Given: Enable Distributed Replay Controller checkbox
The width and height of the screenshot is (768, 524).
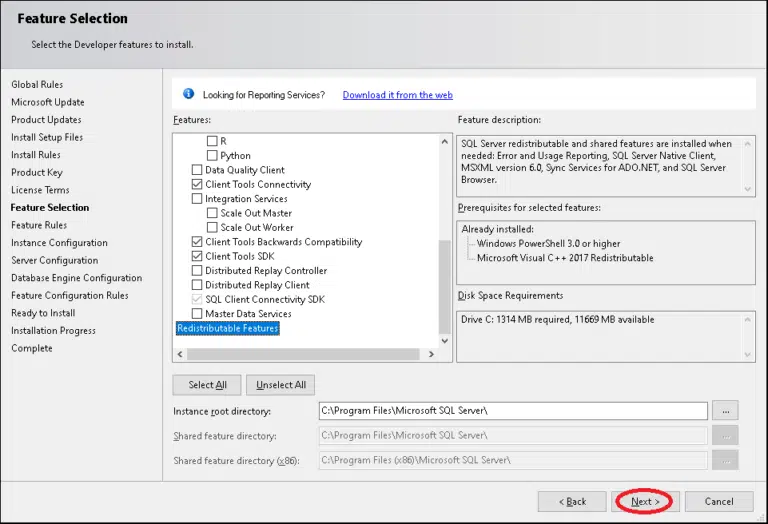Looking at the screenshot, I should click(x=197, y=270).
